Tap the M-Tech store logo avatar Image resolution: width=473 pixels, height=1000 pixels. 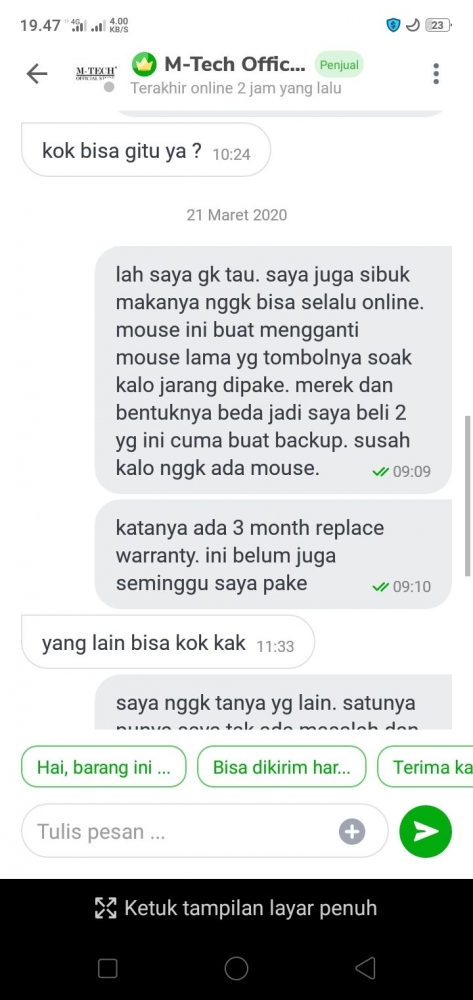(x=96, y=74)
